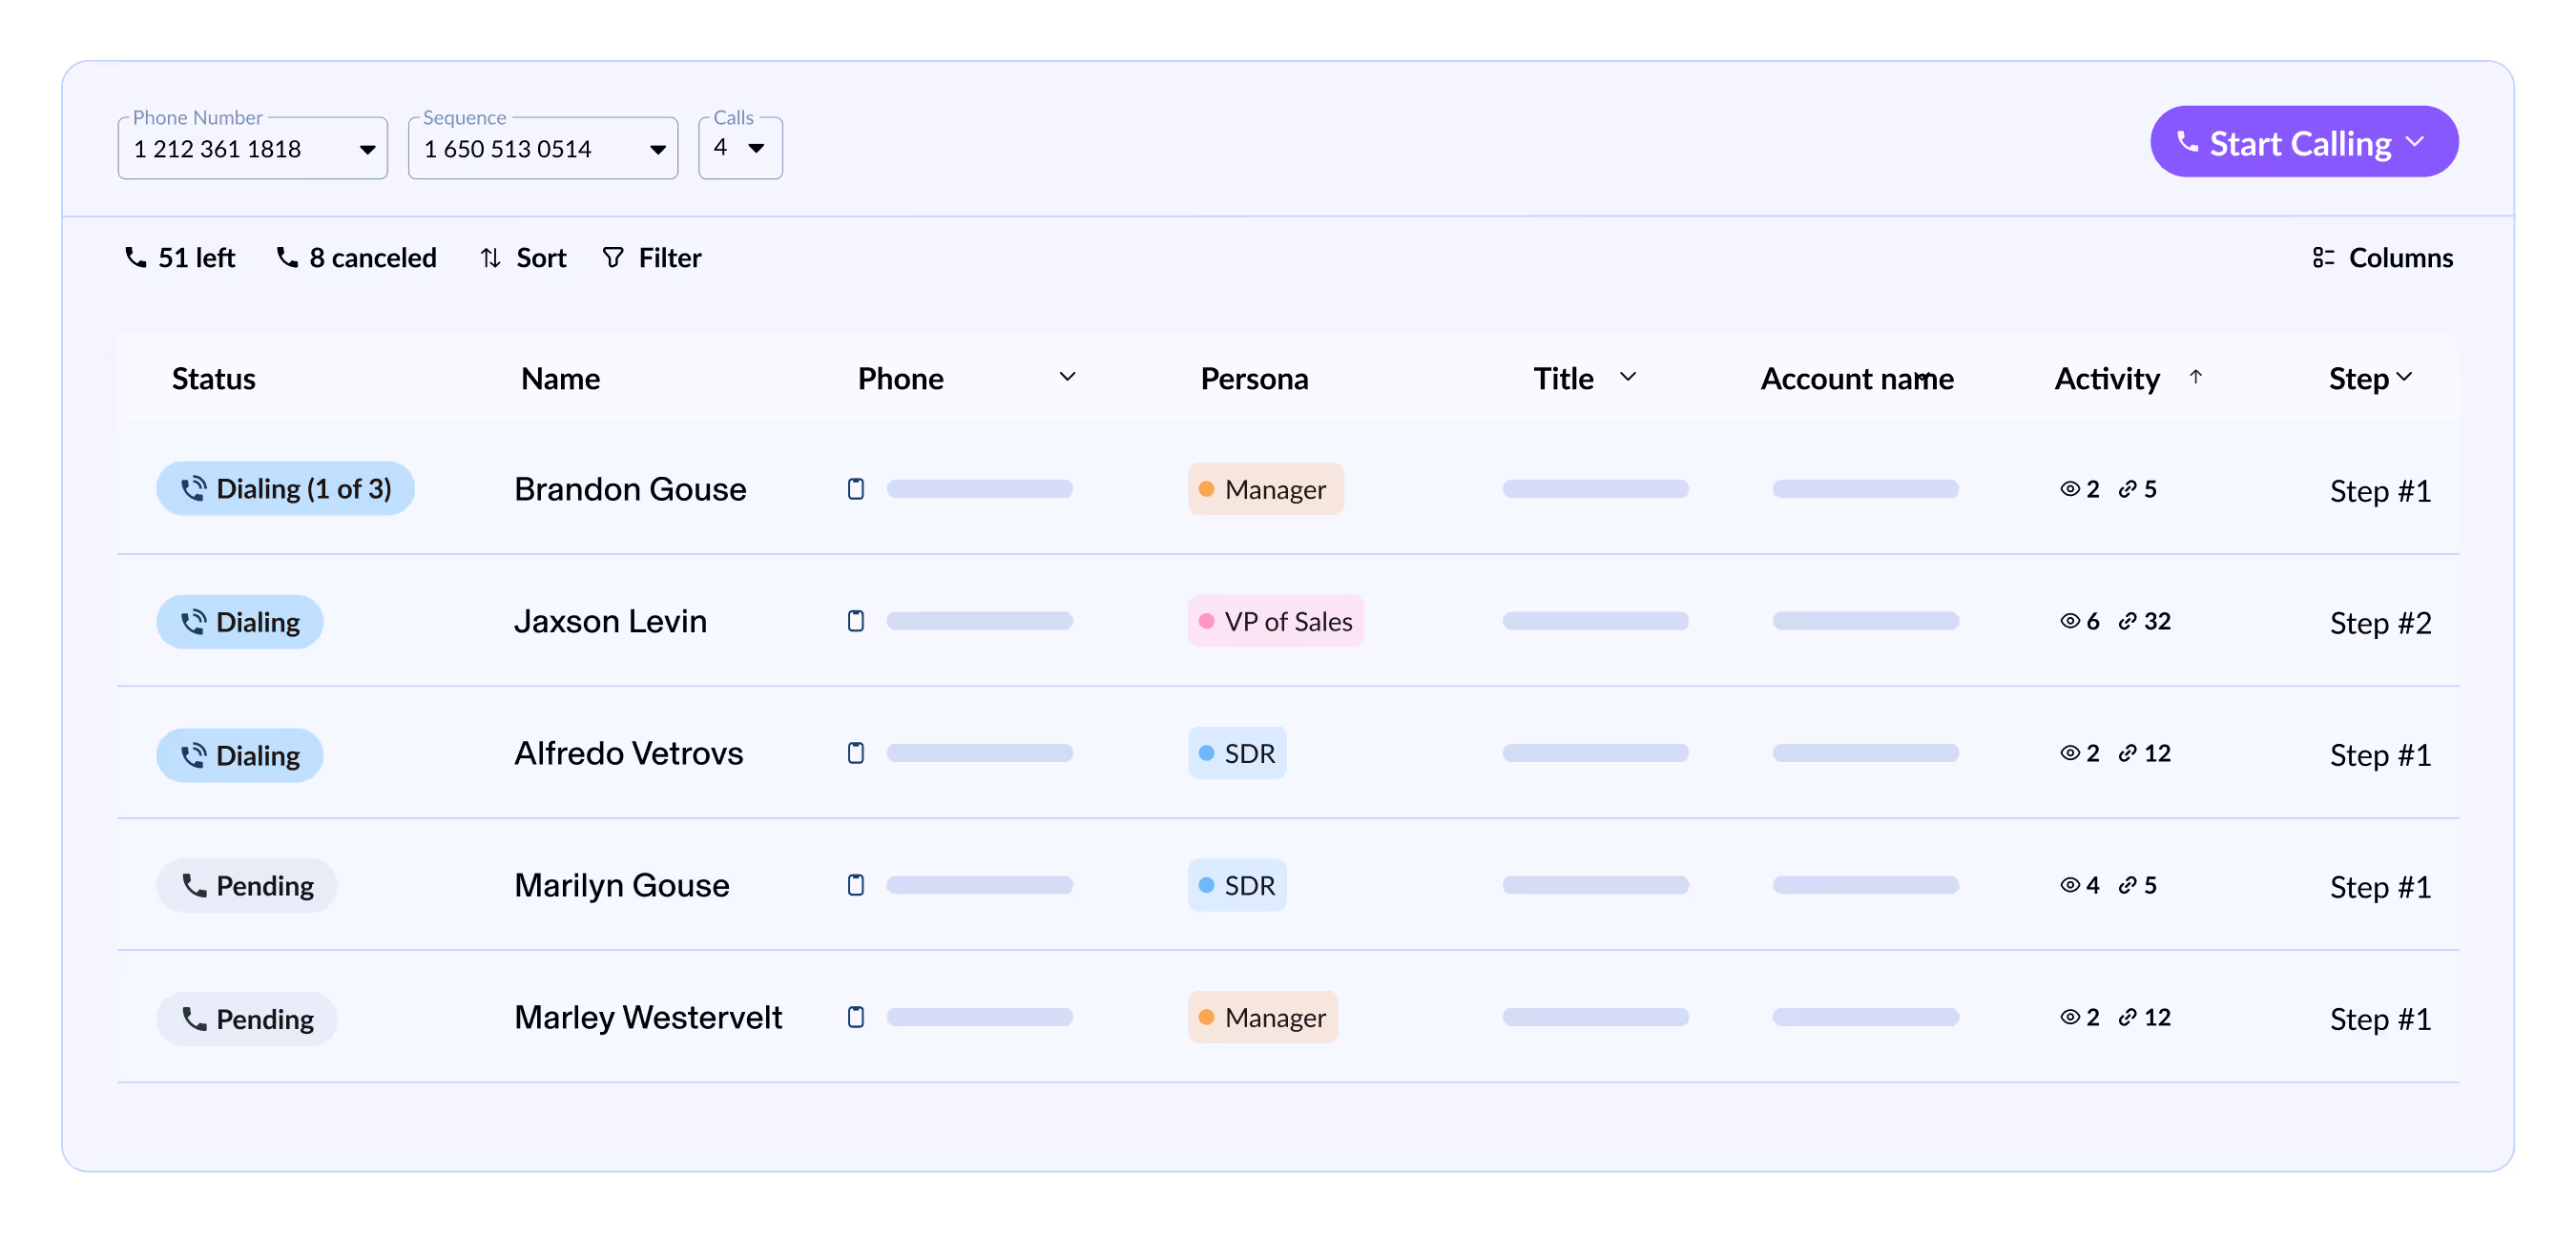Click the filter funnel icon
This screenshot has height=1236, width=2576.
click(613, 258)
